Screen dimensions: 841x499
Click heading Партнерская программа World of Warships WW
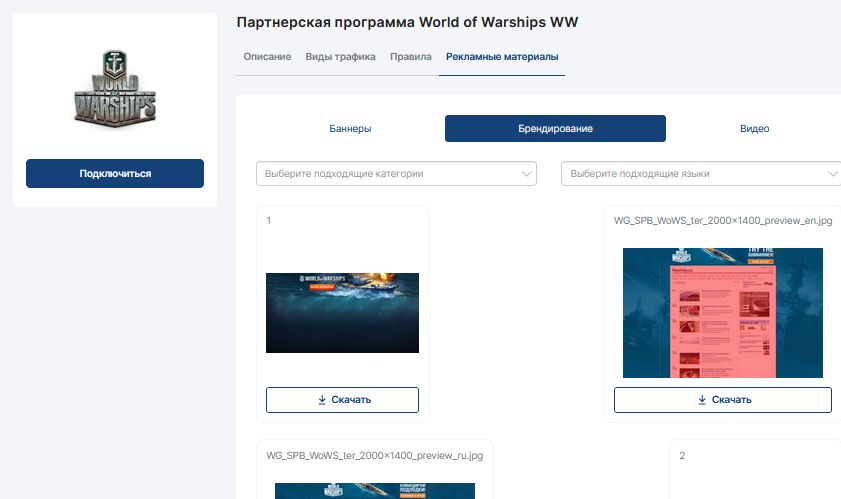[407, 22]
